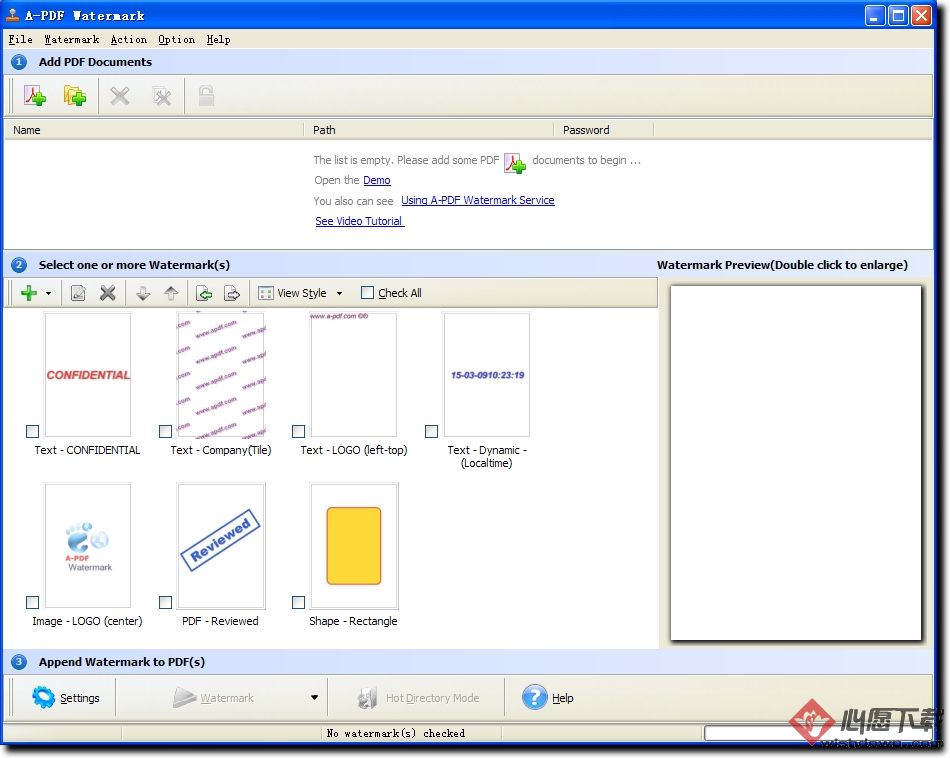Click the Move watermark down arrow icon
Screen dimensions: 950x758
[x=143, y=293]
